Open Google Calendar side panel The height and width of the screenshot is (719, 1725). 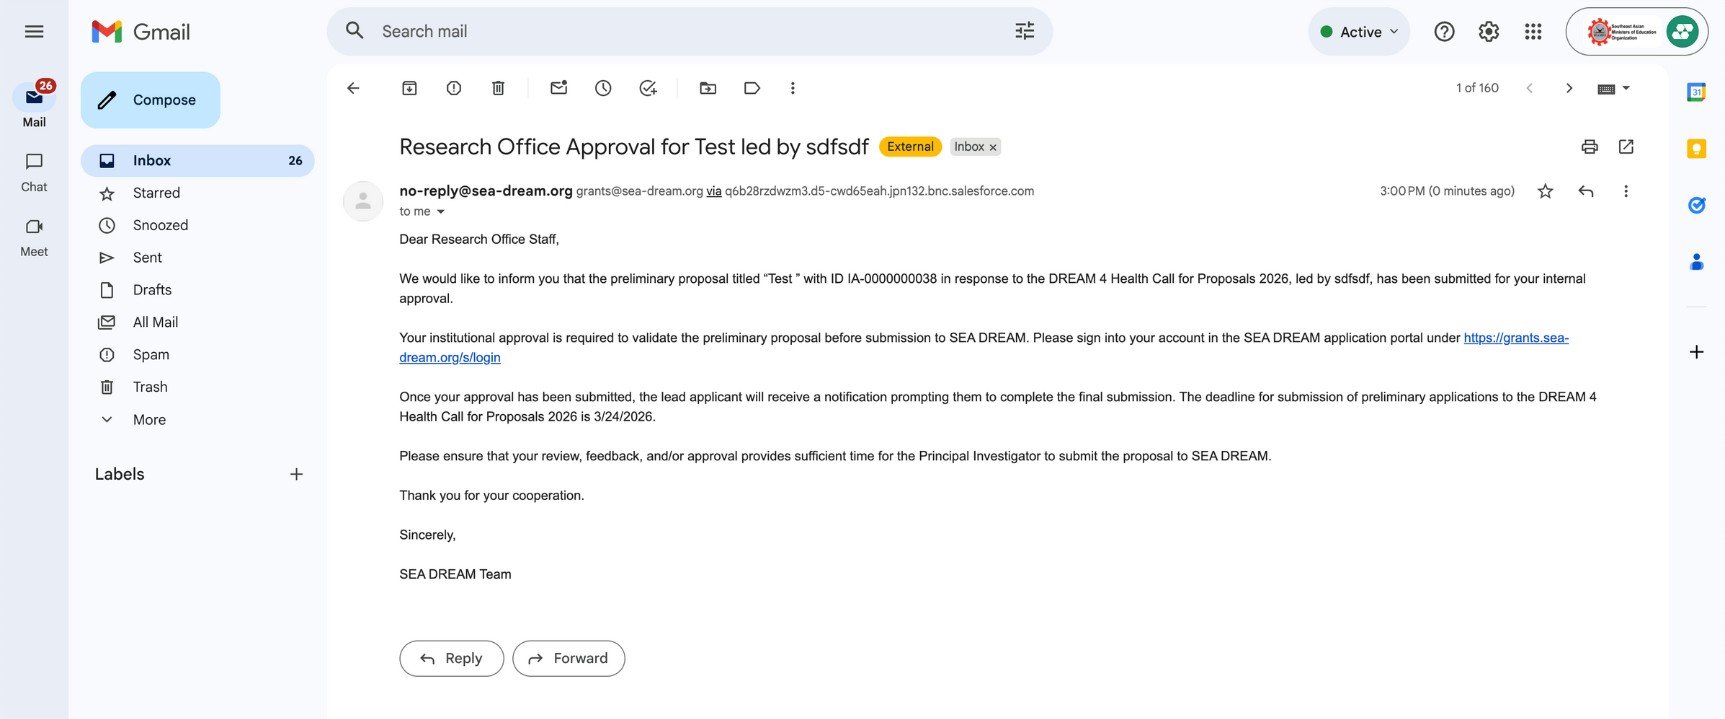1696,91
